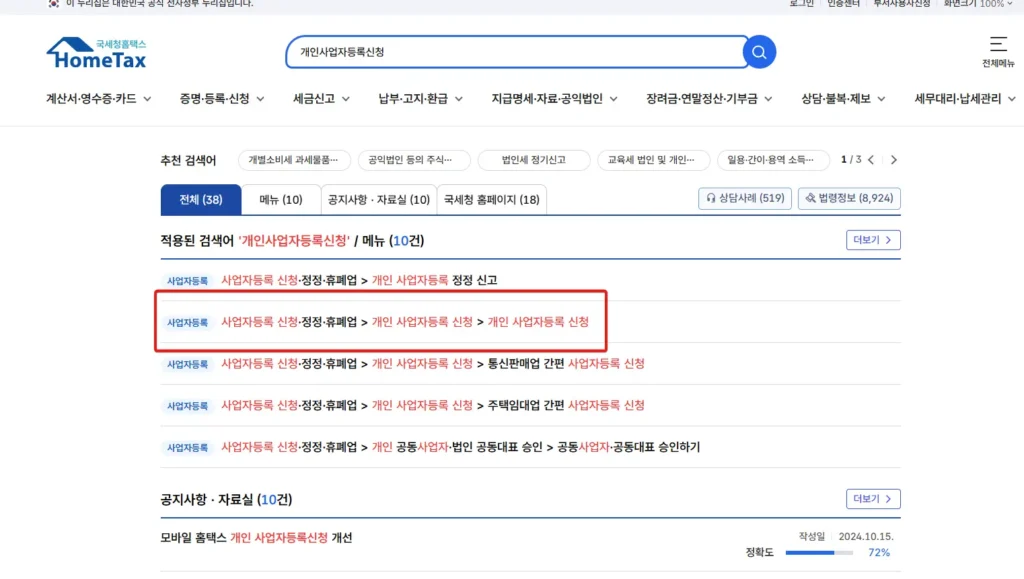Open notice 모바일 홈택스 개인 사업자등록신청 개선

[x=256, y=538]
